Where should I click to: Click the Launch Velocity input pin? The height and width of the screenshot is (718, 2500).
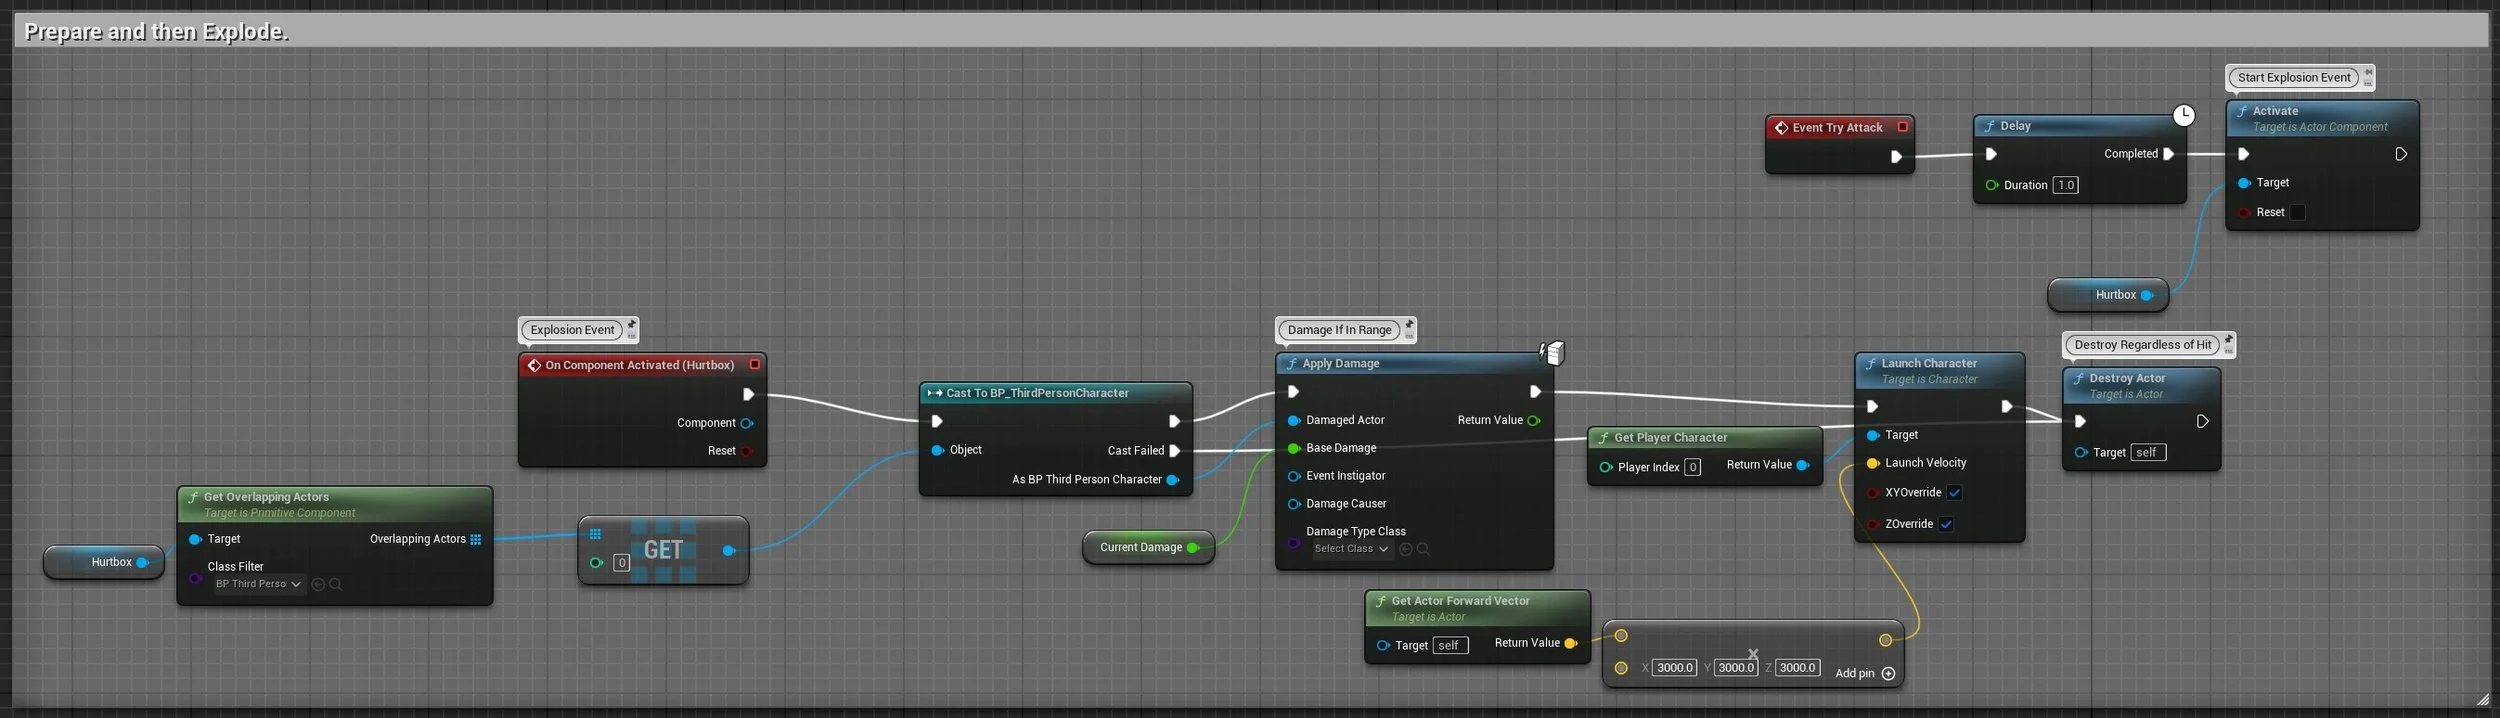(1872, 463)
